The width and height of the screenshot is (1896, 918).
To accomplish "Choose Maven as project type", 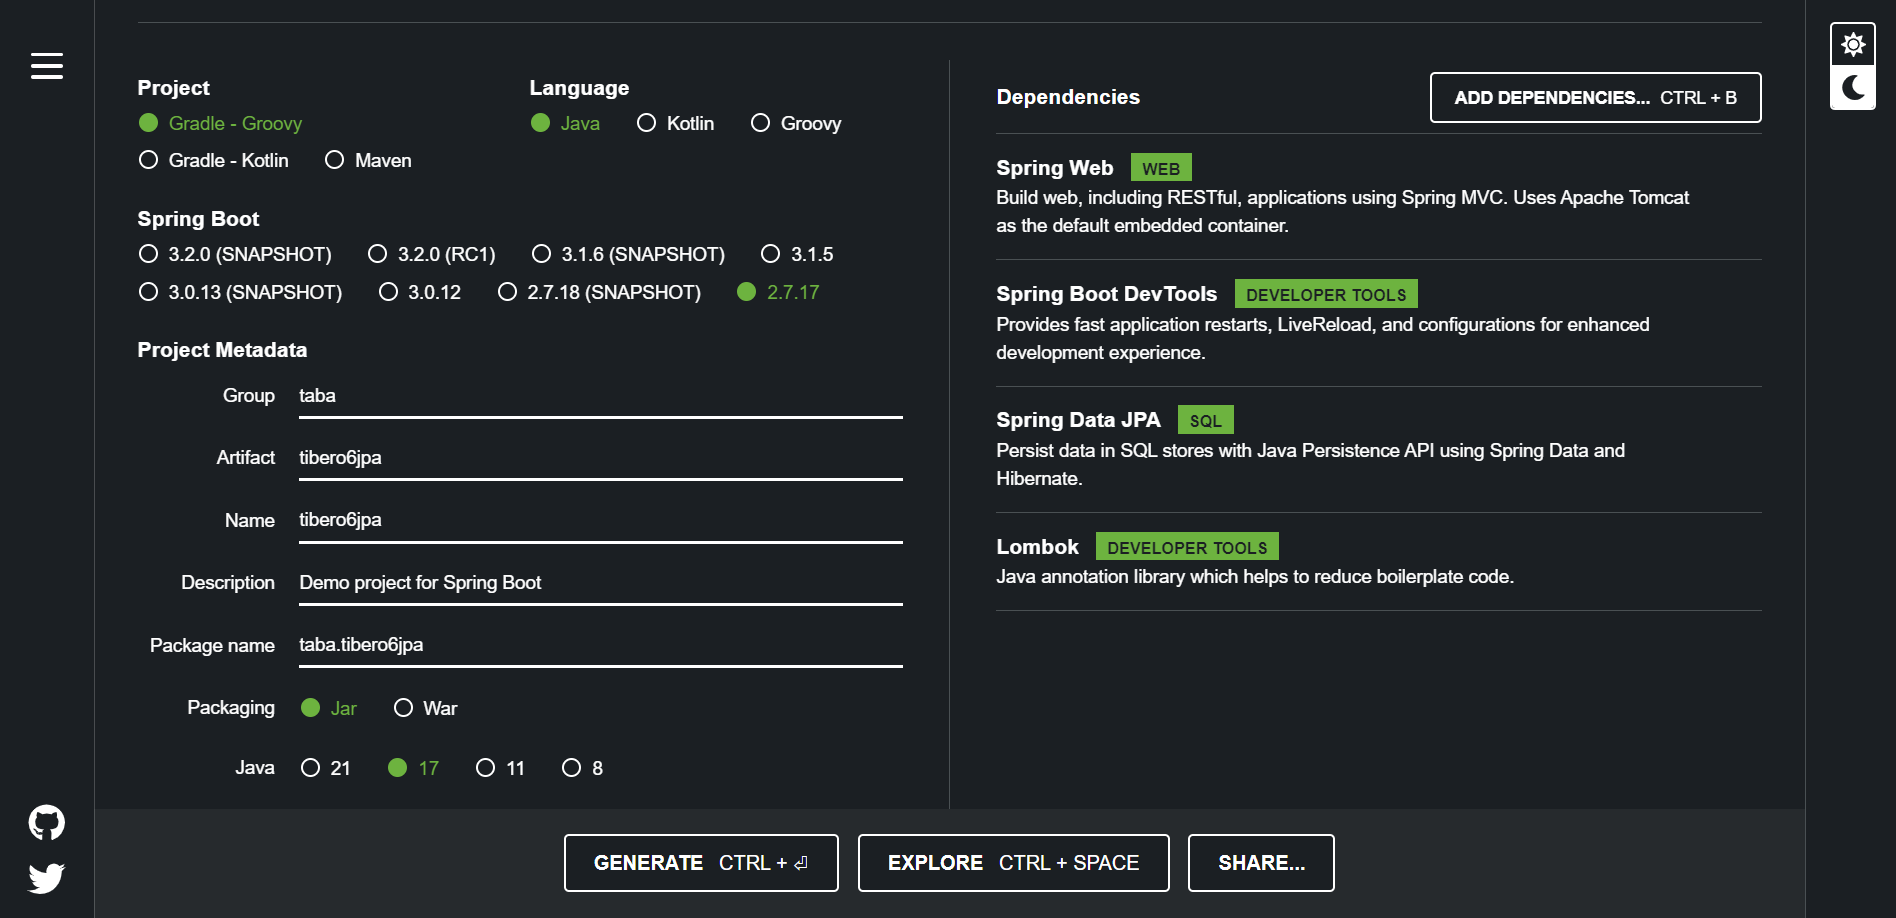I will coord(368,160).
